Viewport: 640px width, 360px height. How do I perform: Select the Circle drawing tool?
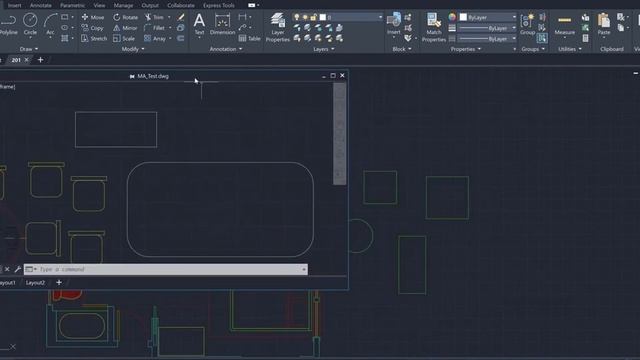coord(30,24)
